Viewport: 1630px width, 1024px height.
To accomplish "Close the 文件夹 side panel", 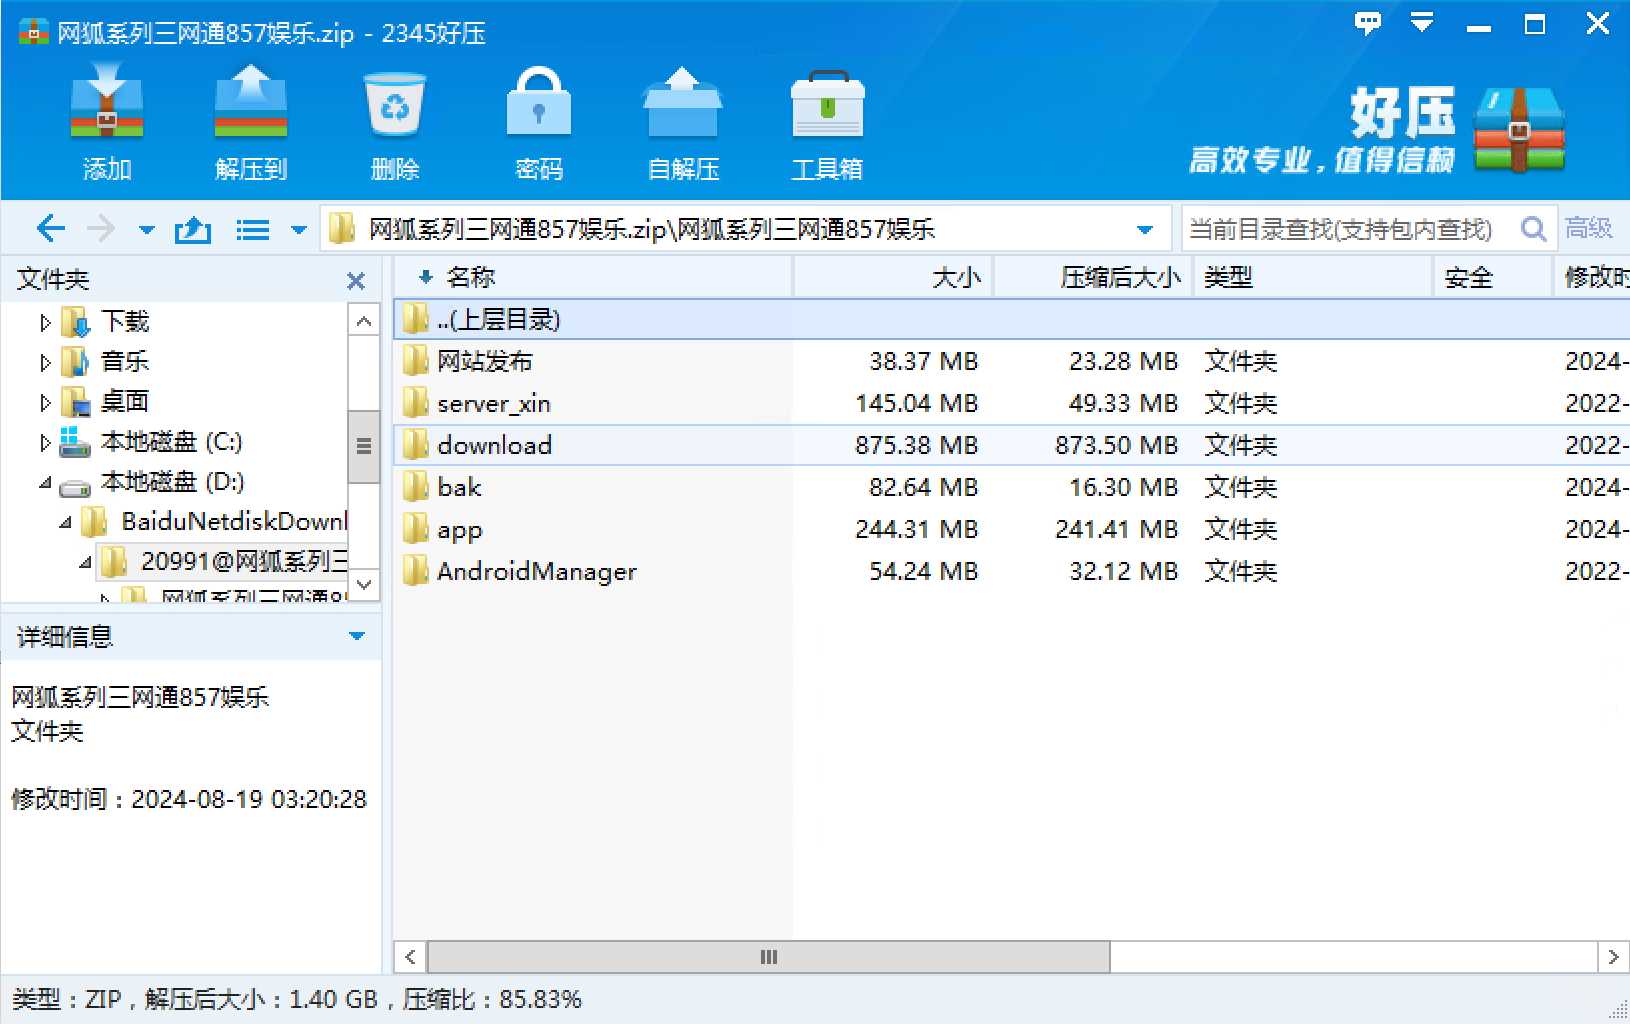I will click(x=356, y=281).
